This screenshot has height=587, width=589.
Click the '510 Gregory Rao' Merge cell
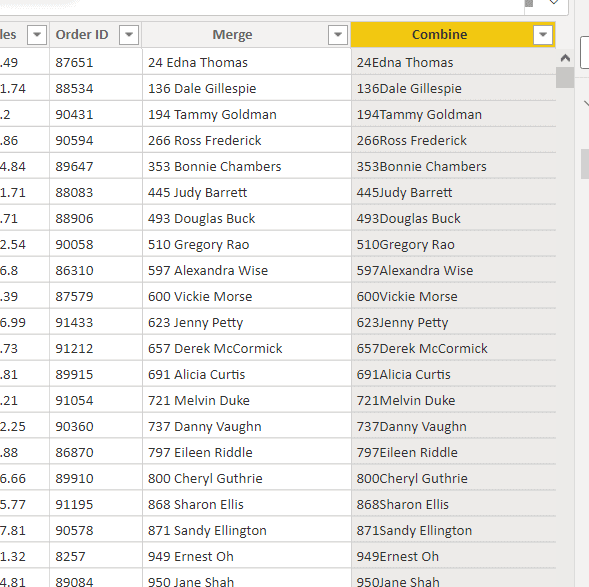[246, 244]
